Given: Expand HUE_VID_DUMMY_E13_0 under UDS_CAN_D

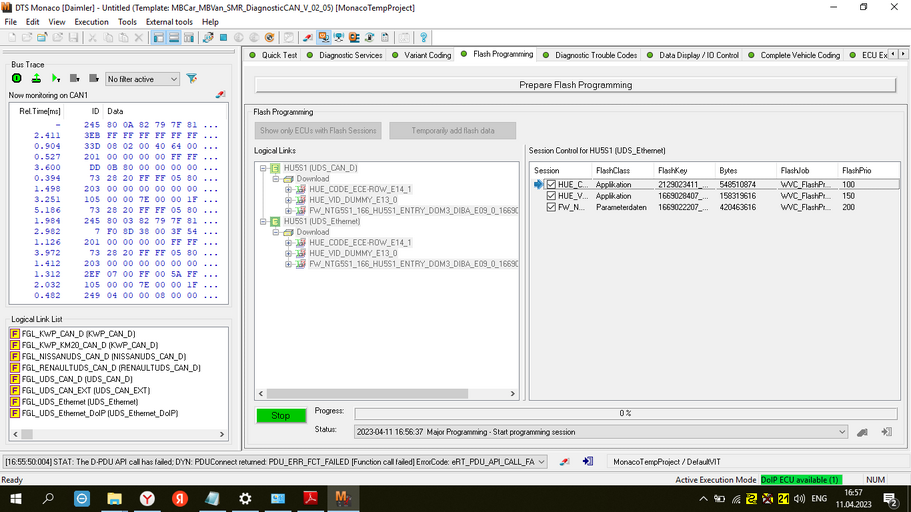Looking at the screenshot, I should [x=289, y=200].
